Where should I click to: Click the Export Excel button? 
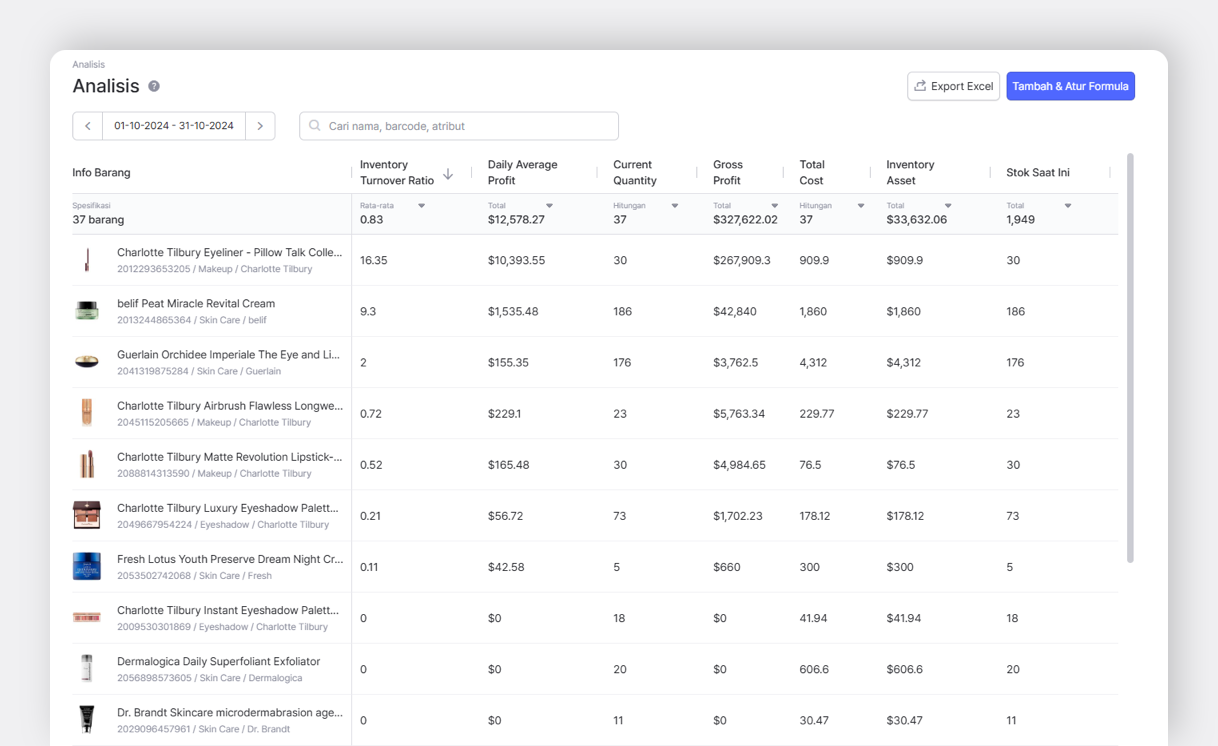pos(953,86)
